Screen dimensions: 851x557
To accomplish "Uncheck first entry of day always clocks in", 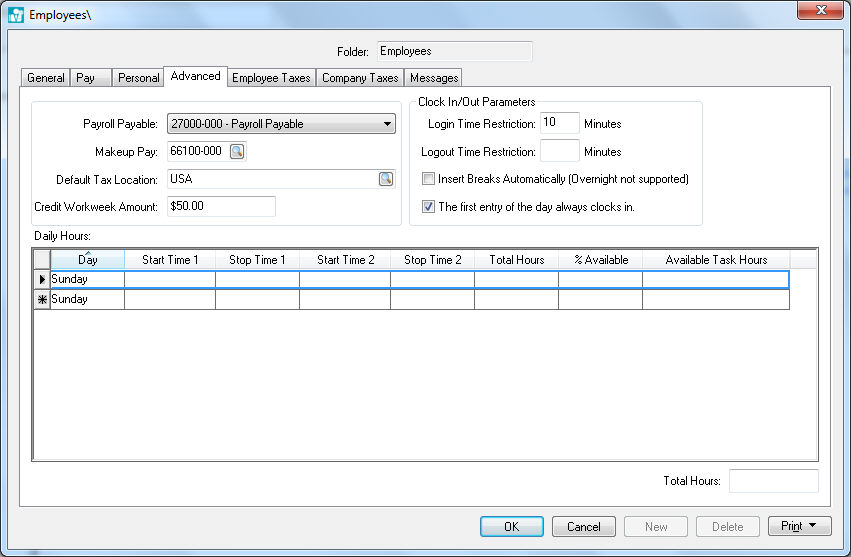I will pos(429,207).
